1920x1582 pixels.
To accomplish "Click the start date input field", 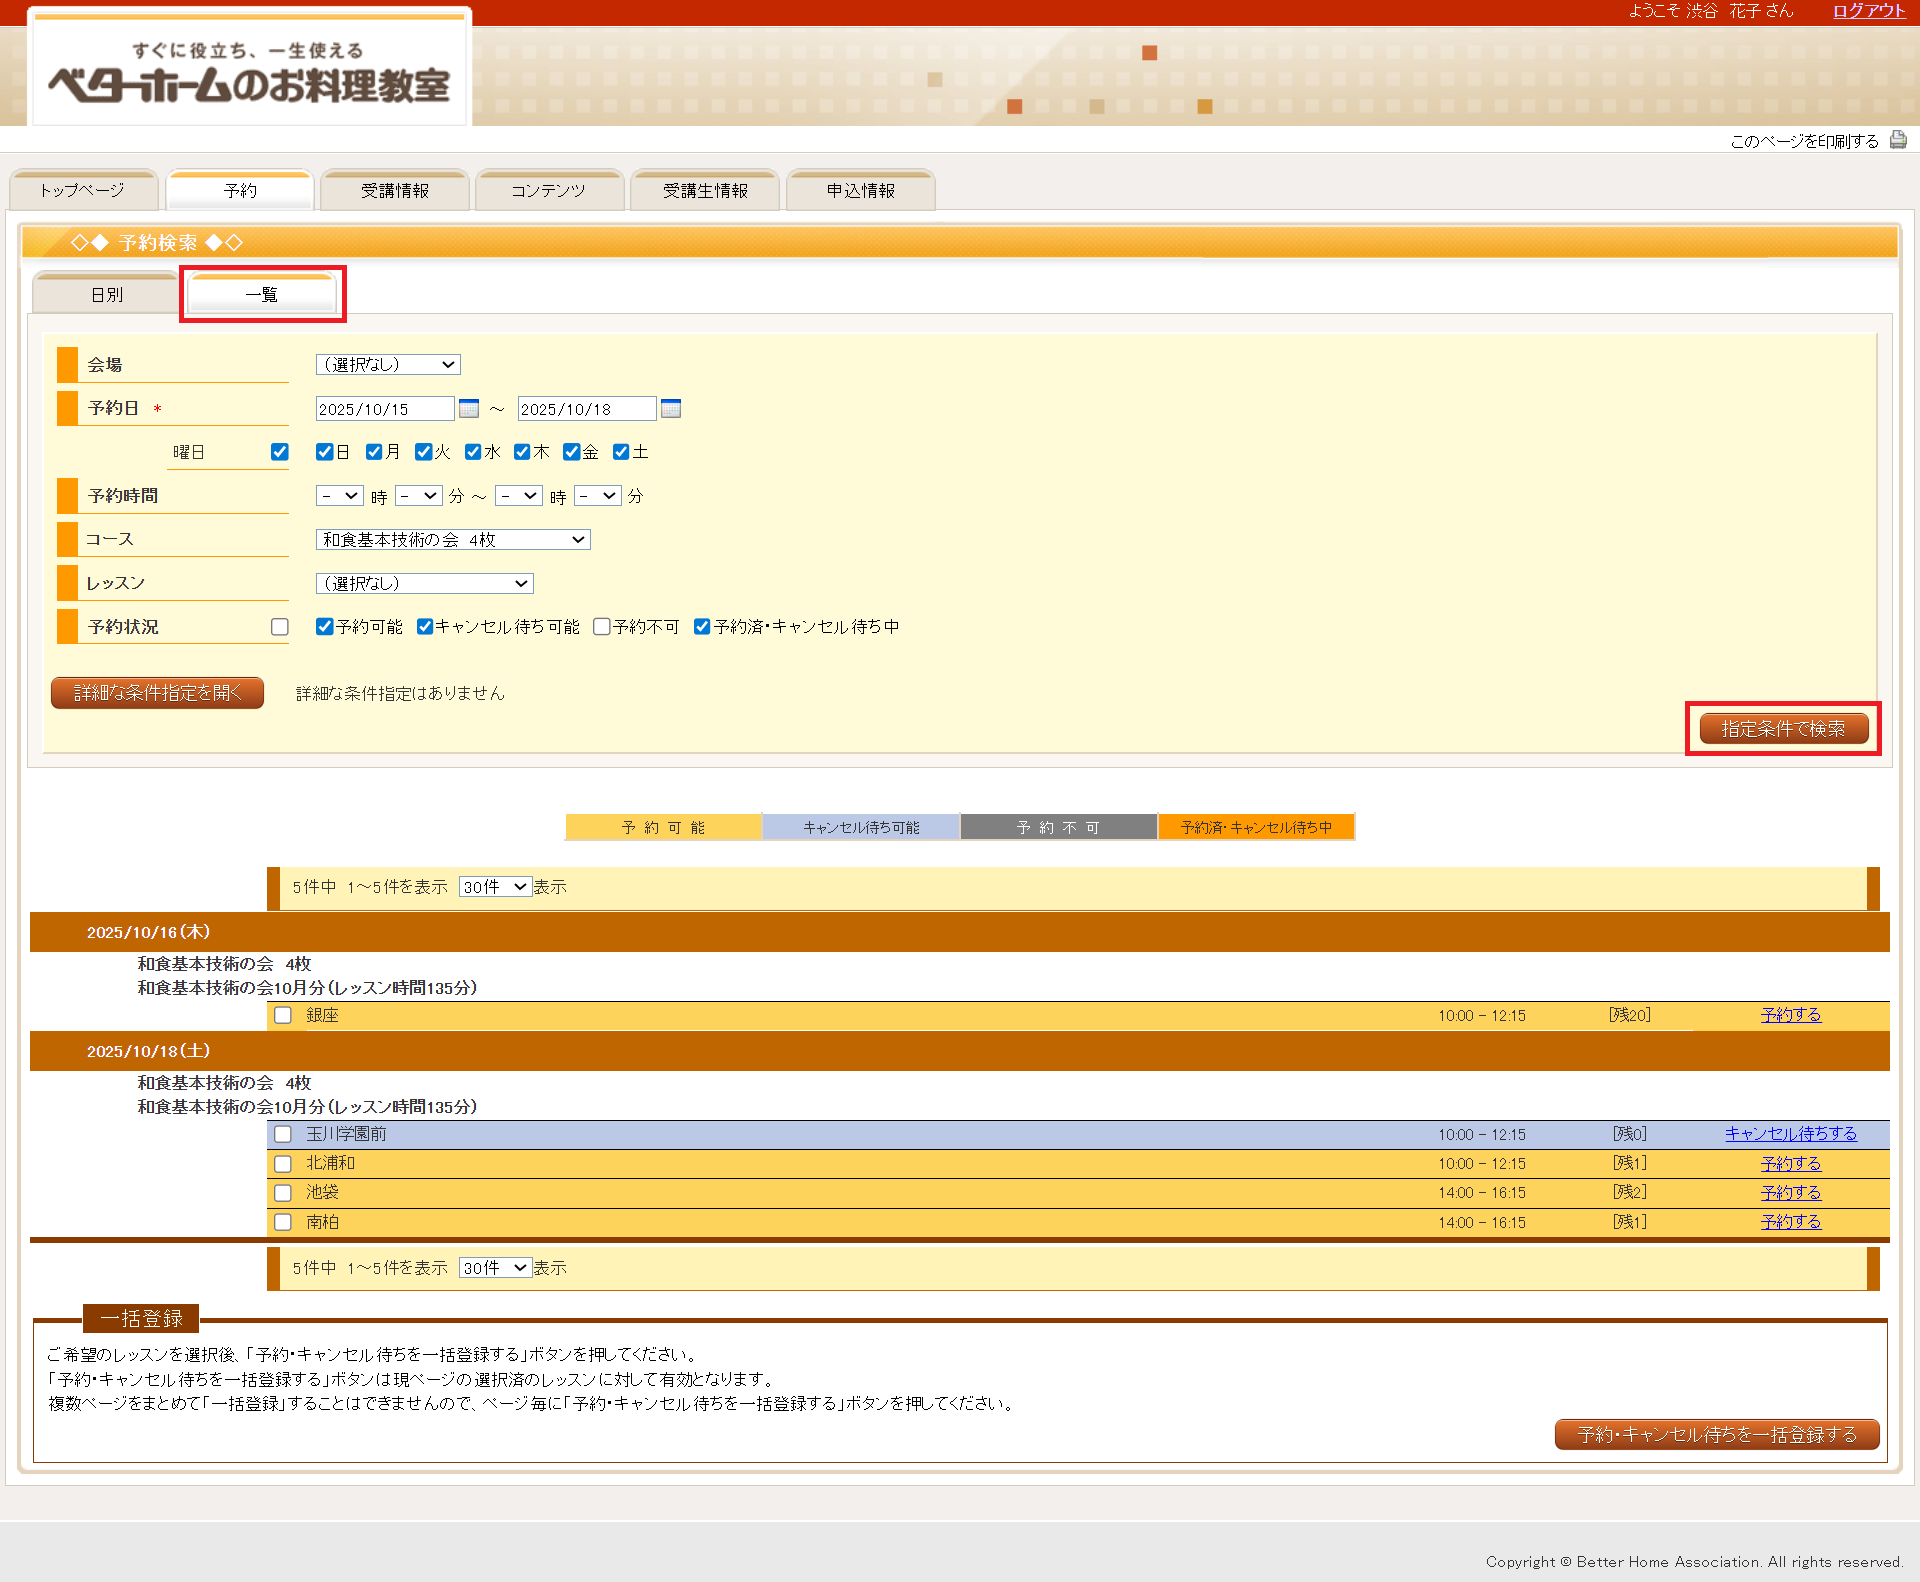I will pyautogui.click(x=384, y=409).
